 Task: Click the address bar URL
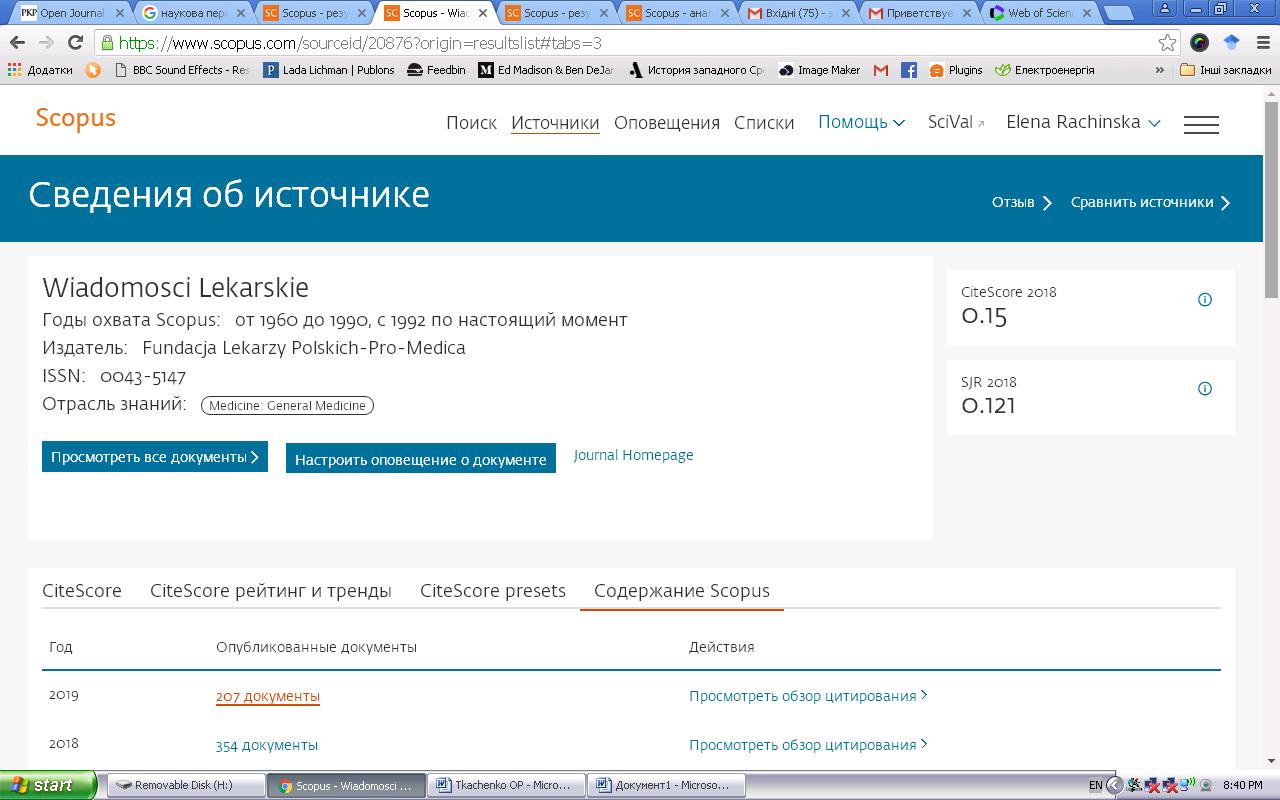360,43
